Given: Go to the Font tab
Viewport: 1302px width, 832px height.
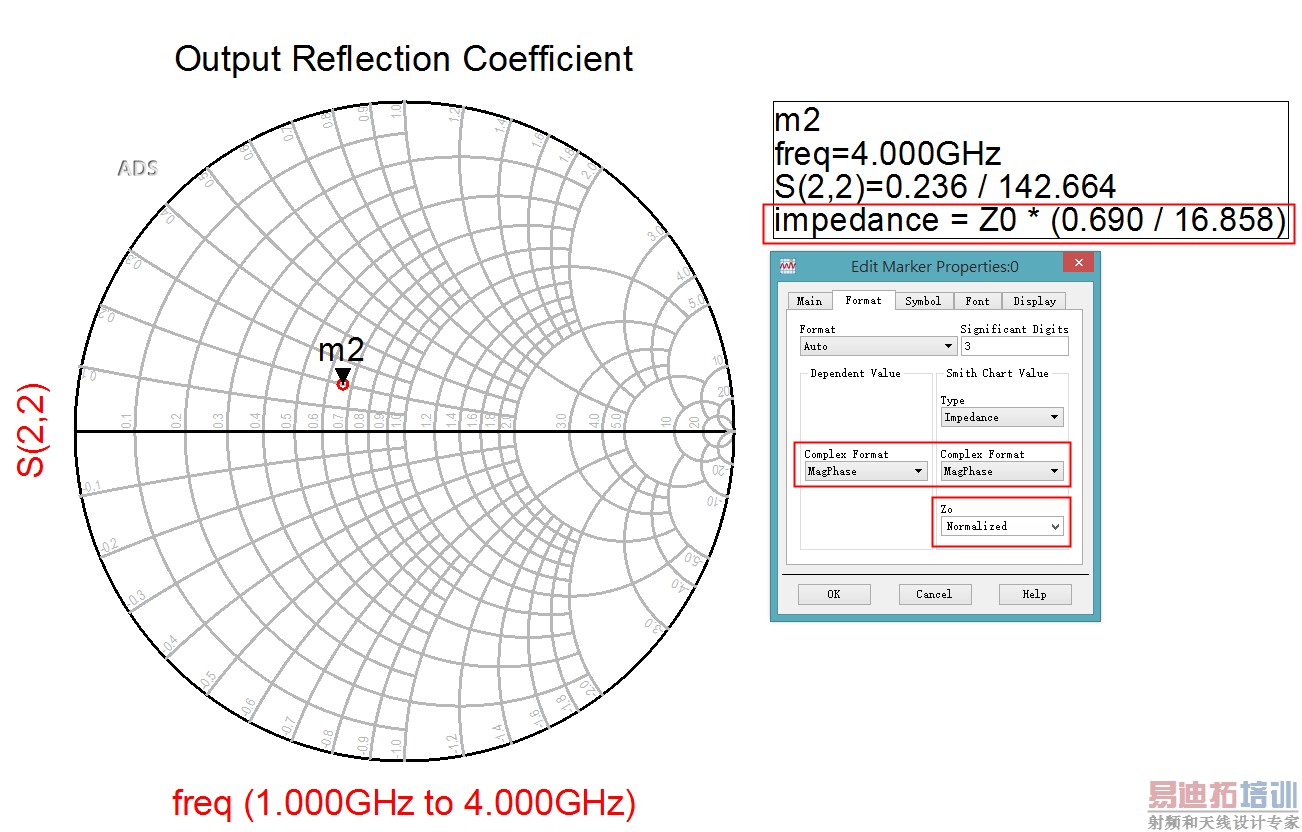Looking at the screenshot, I should (x=977, y=301).
